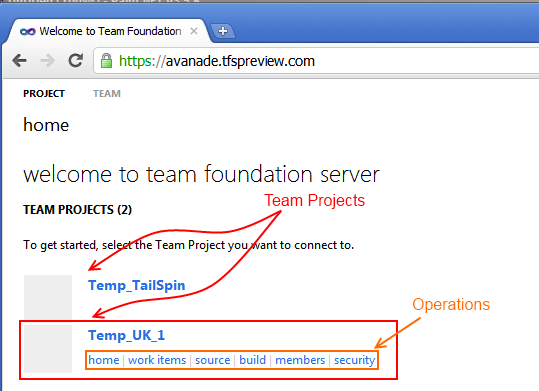Click the 'home' page title text
Screen dimensions: 539x391
pyautogui.click(x=46, y=125)
